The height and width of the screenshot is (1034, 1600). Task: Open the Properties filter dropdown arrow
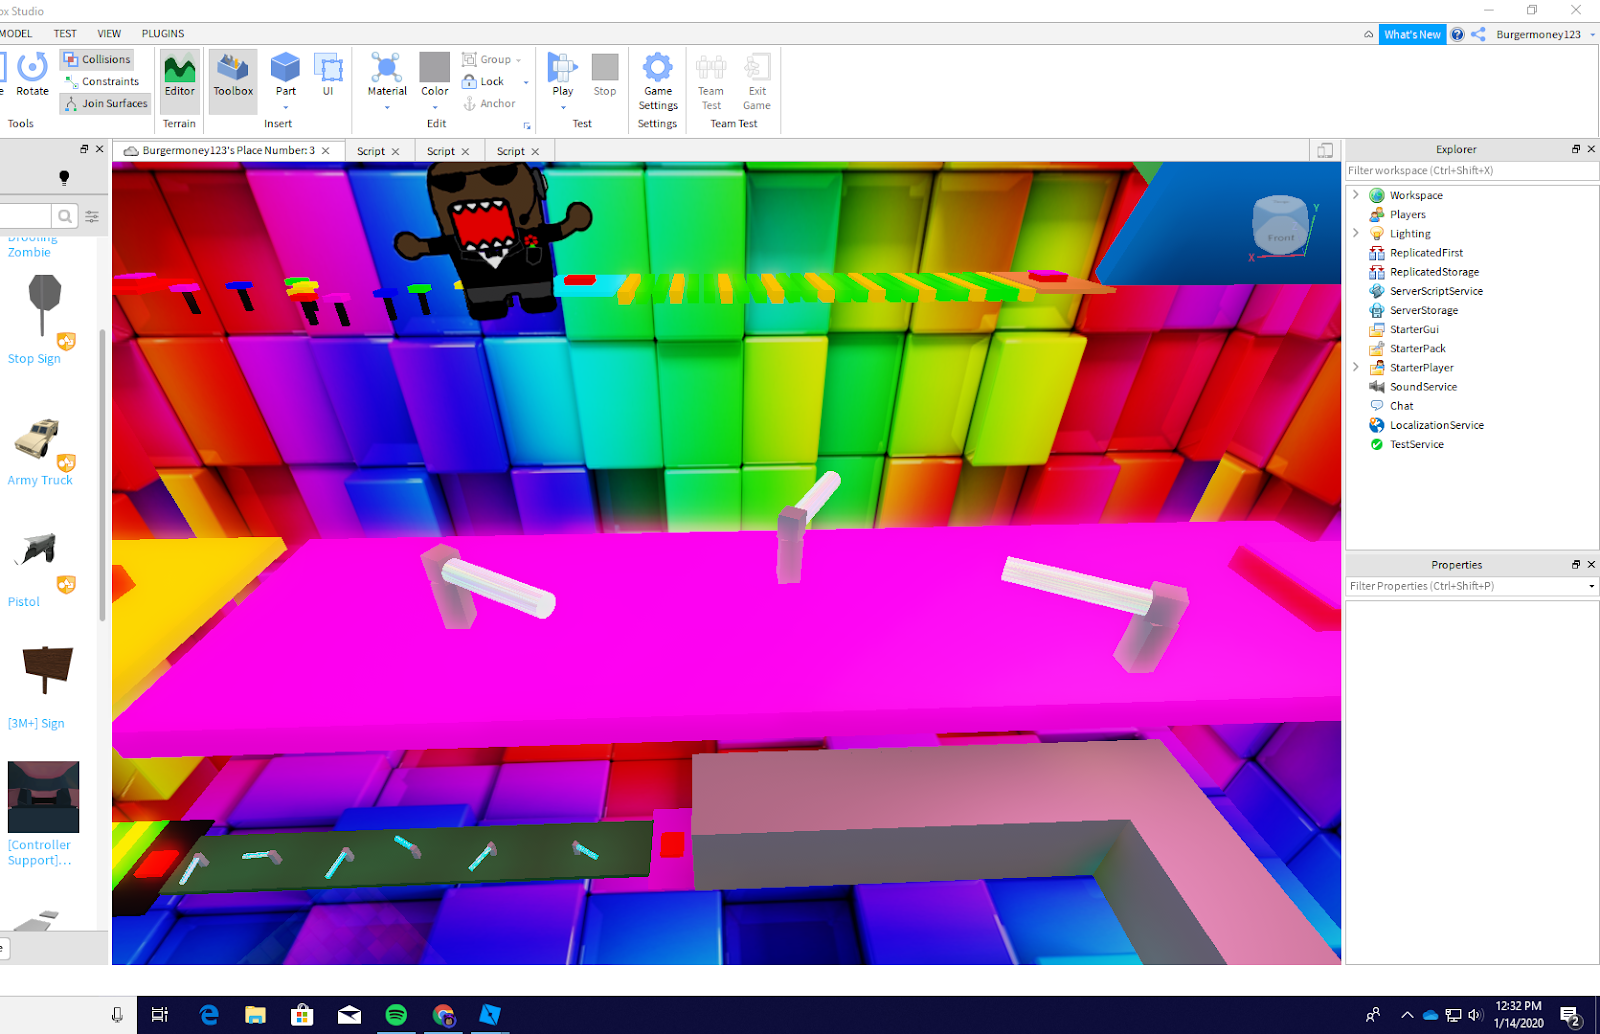tap(1591, 587)
